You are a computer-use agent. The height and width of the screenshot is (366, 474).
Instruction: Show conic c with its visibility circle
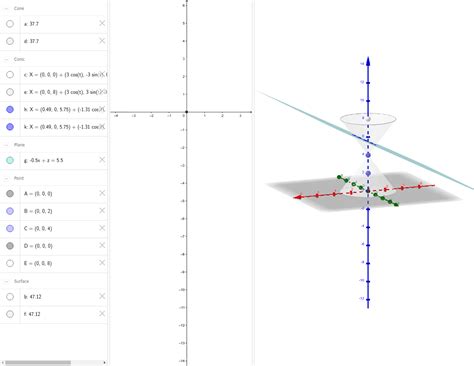point(10,75)
